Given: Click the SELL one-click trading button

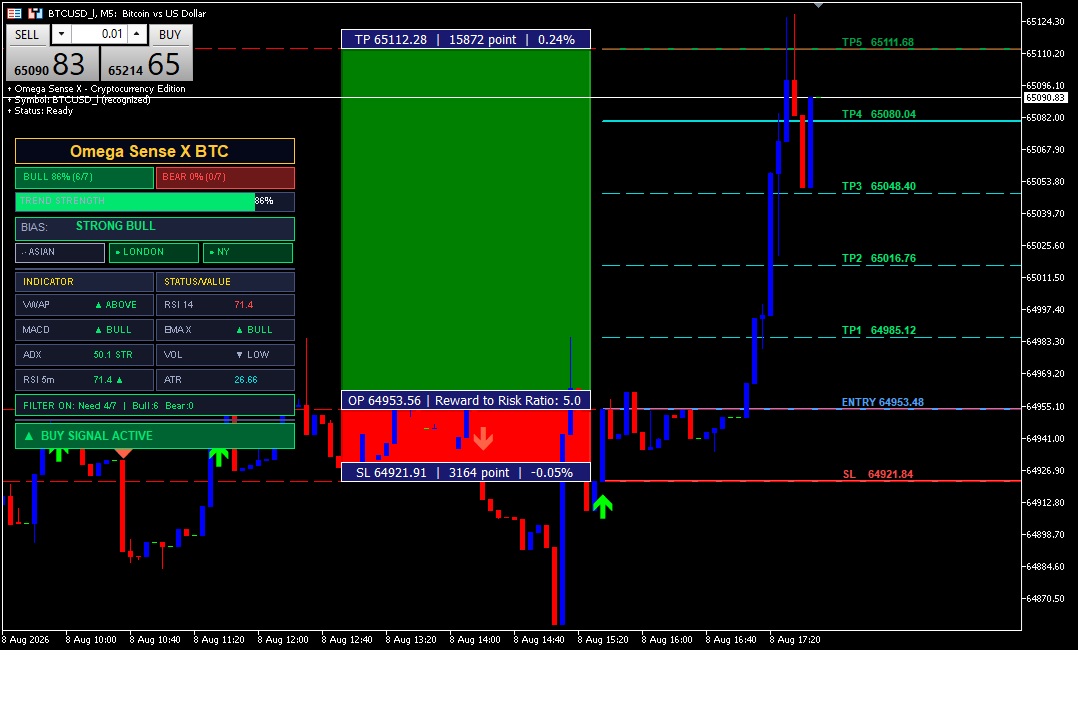Looking at the screenshot, I should tap(28, 34).
